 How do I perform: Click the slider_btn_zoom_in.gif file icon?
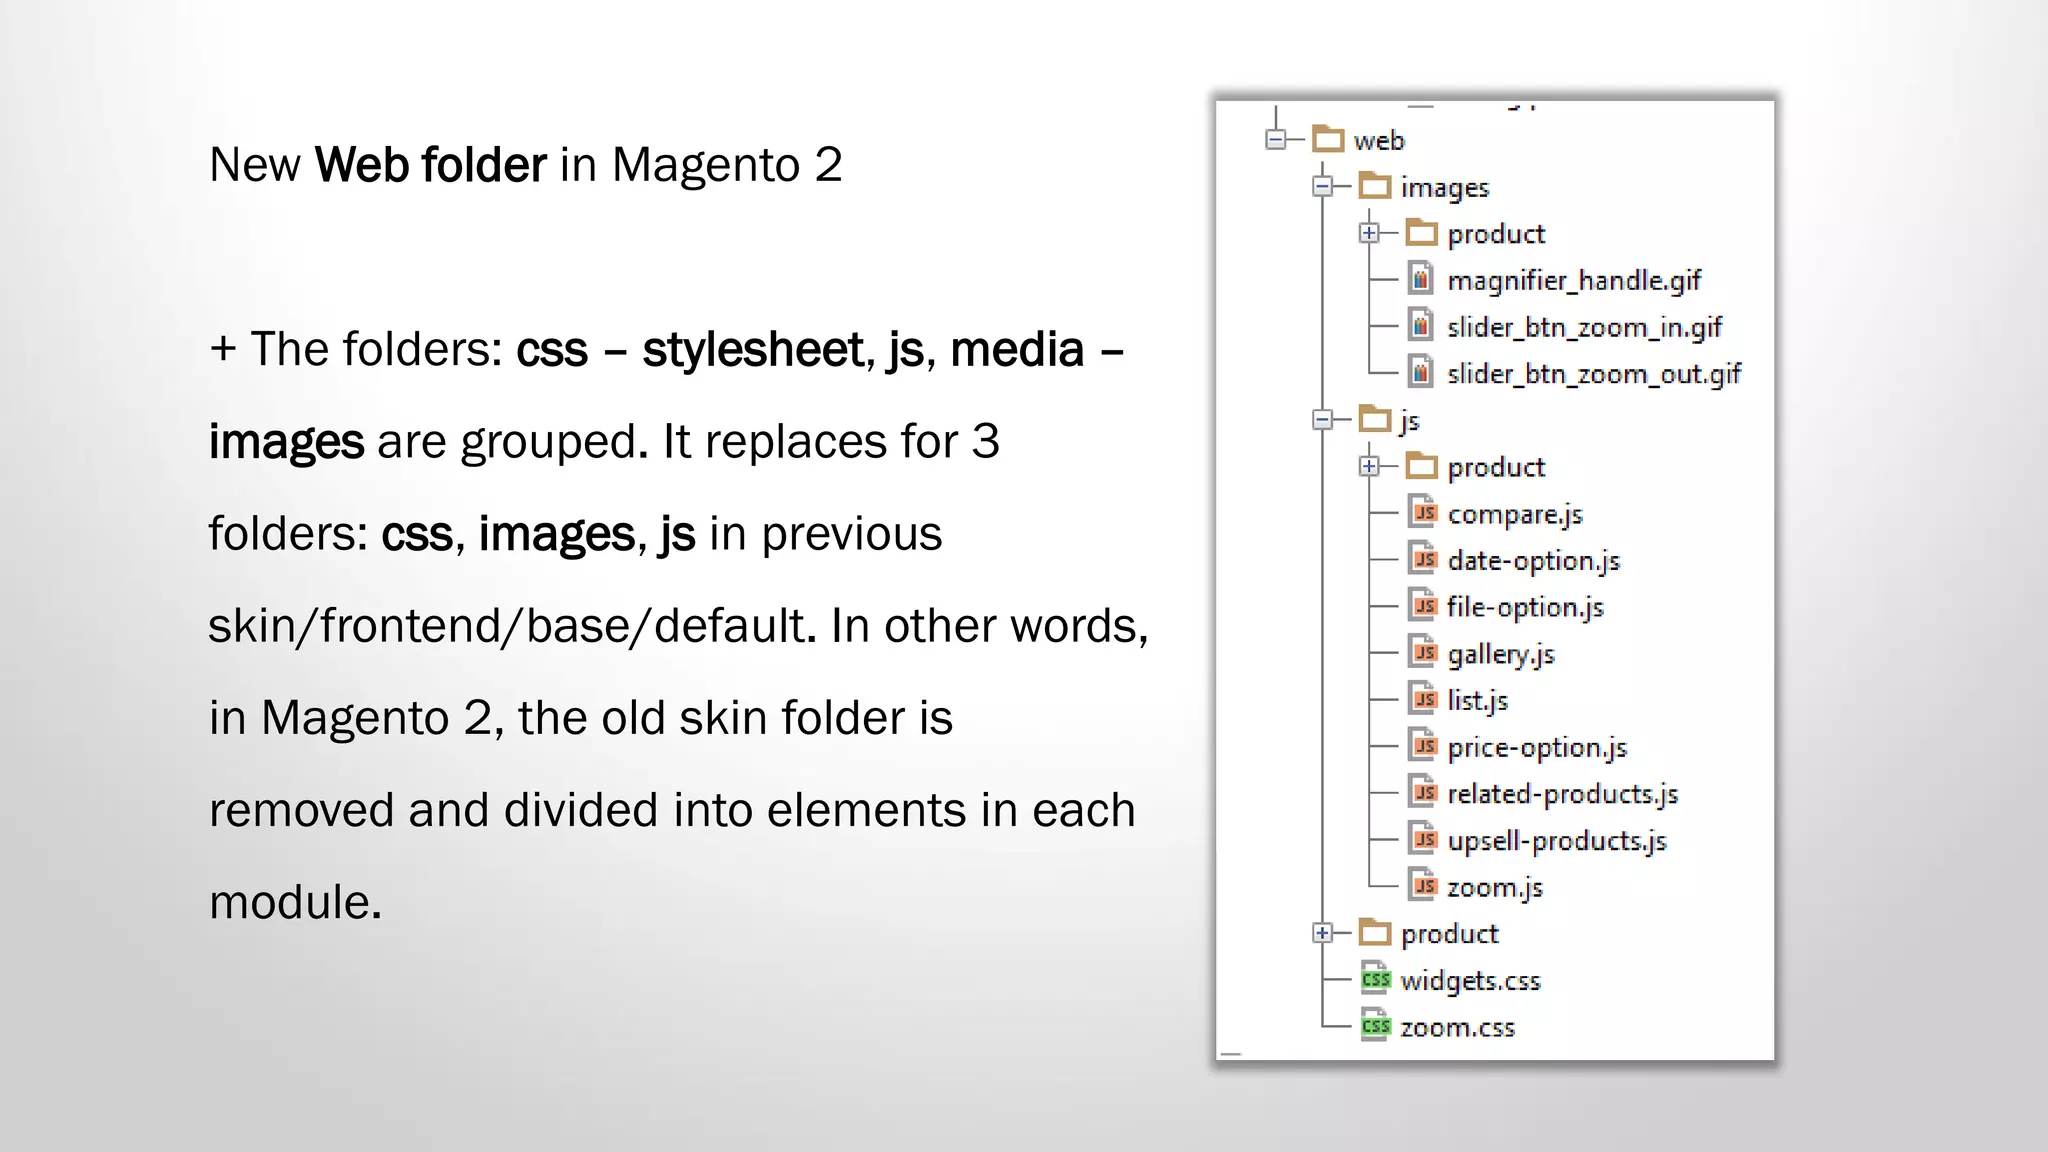click(x=1421, y=325)
